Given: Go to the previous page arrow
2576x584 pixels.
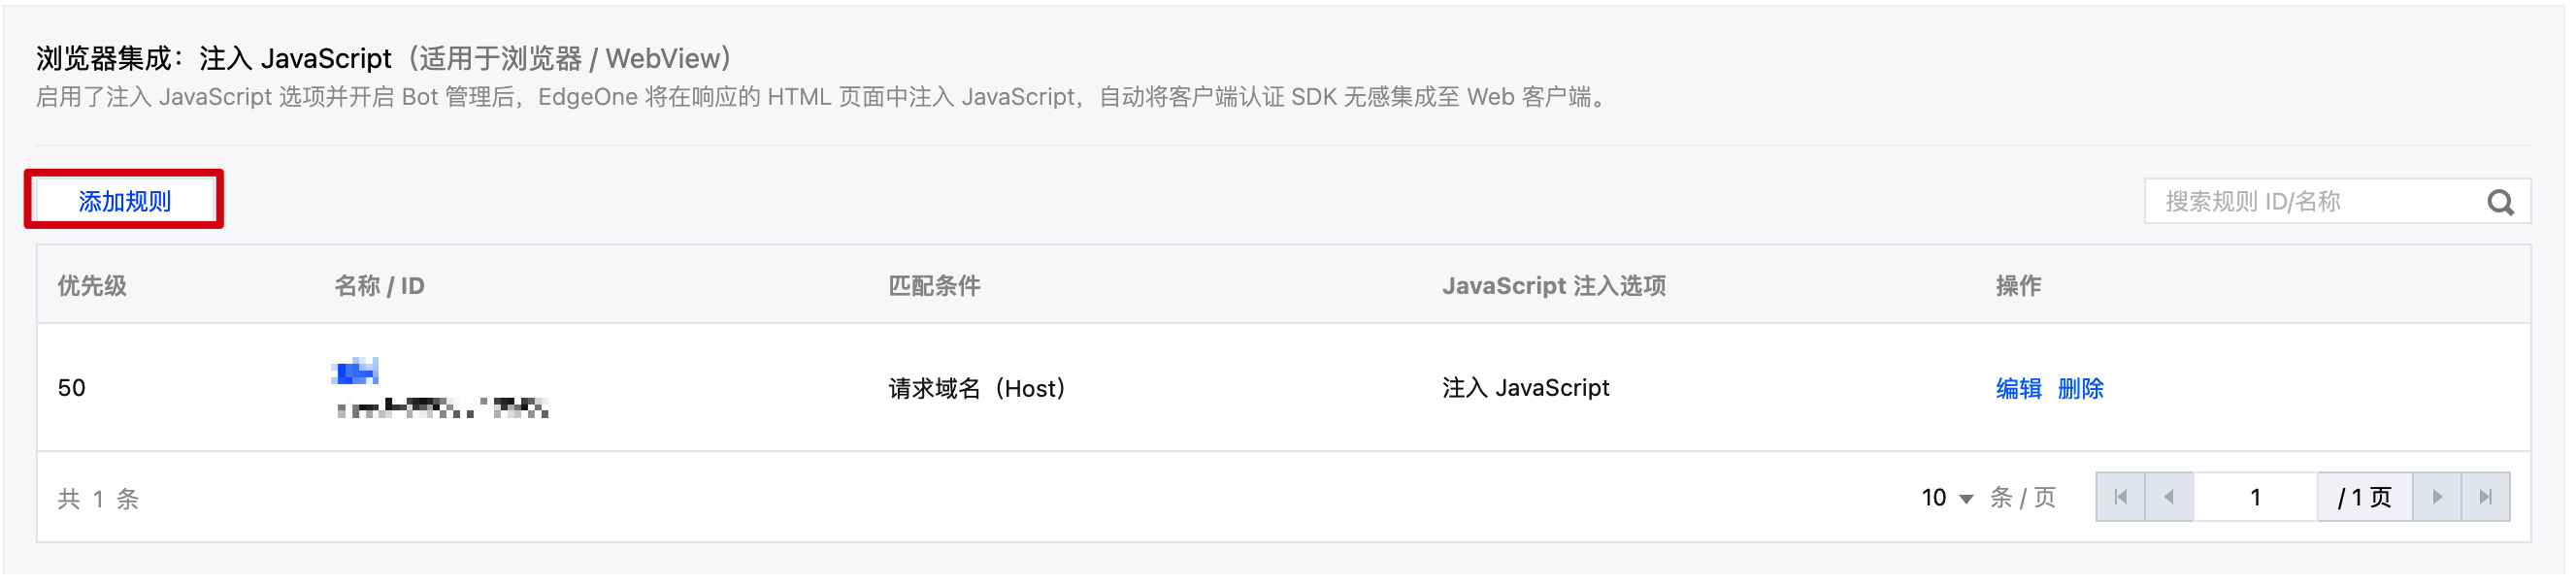Looking at the screenshot, I should tap(2169, 497).
